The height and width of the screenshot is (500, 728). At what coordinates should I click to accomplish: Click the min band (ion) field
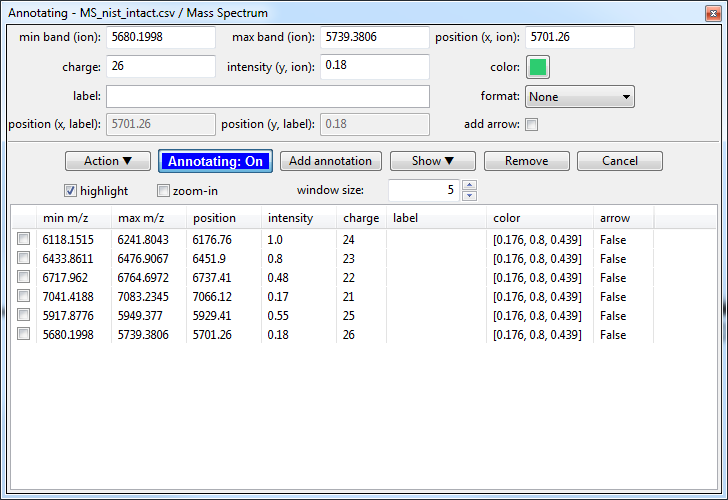(160, 37)
